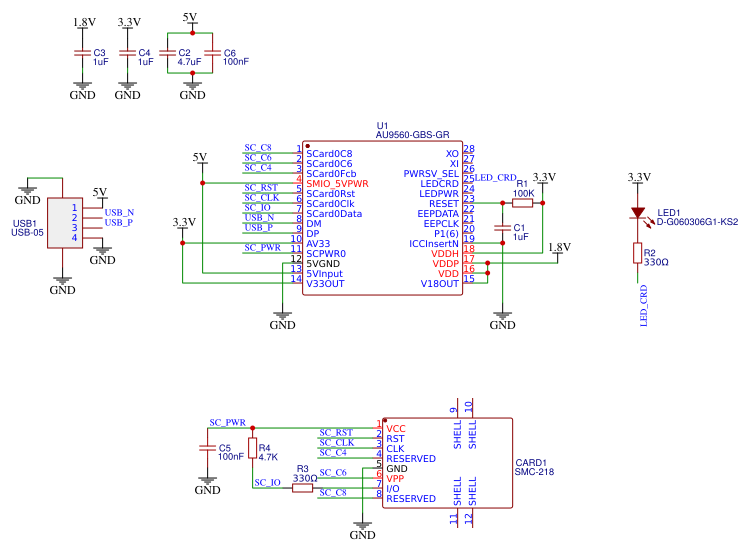Click the VDDH pin name
Image resolution: width=749 pixels, height=552 pixels.
pyautogui.click(x=445, y=254)
